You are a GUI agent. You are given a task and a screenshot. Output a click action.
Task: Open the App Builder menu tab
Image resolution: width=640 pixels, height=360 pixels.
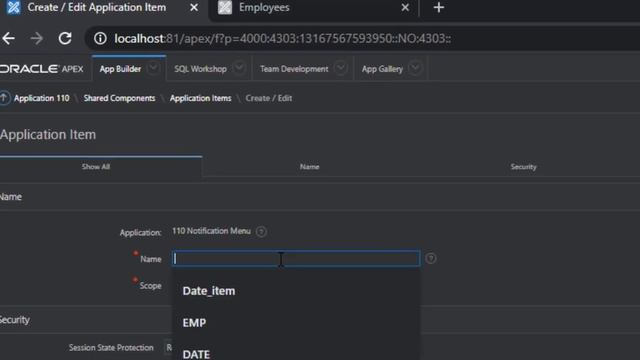[x=120, y=69]
